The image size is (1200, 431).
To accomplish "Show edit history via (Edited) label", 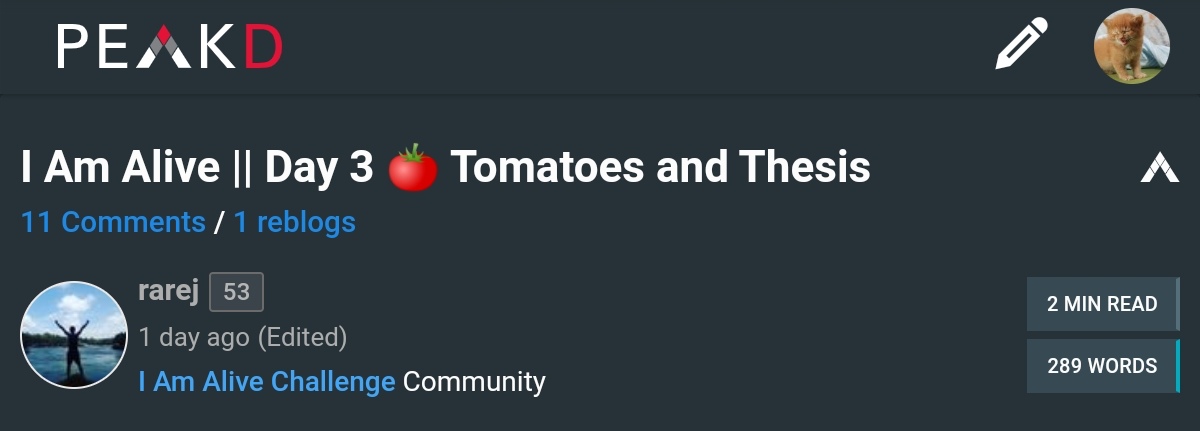I will click(x=303, y=338).
